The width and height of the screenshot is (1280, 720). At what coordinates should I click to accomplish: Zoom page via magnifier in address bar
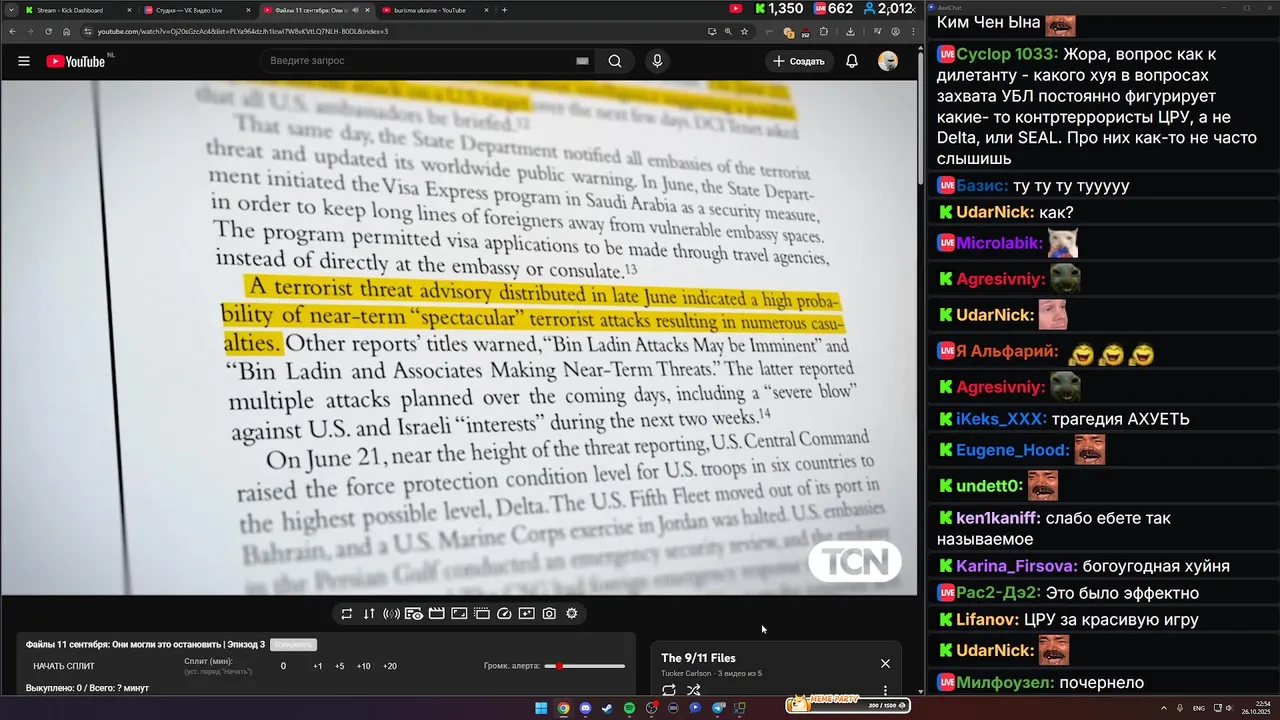[728, 31]
